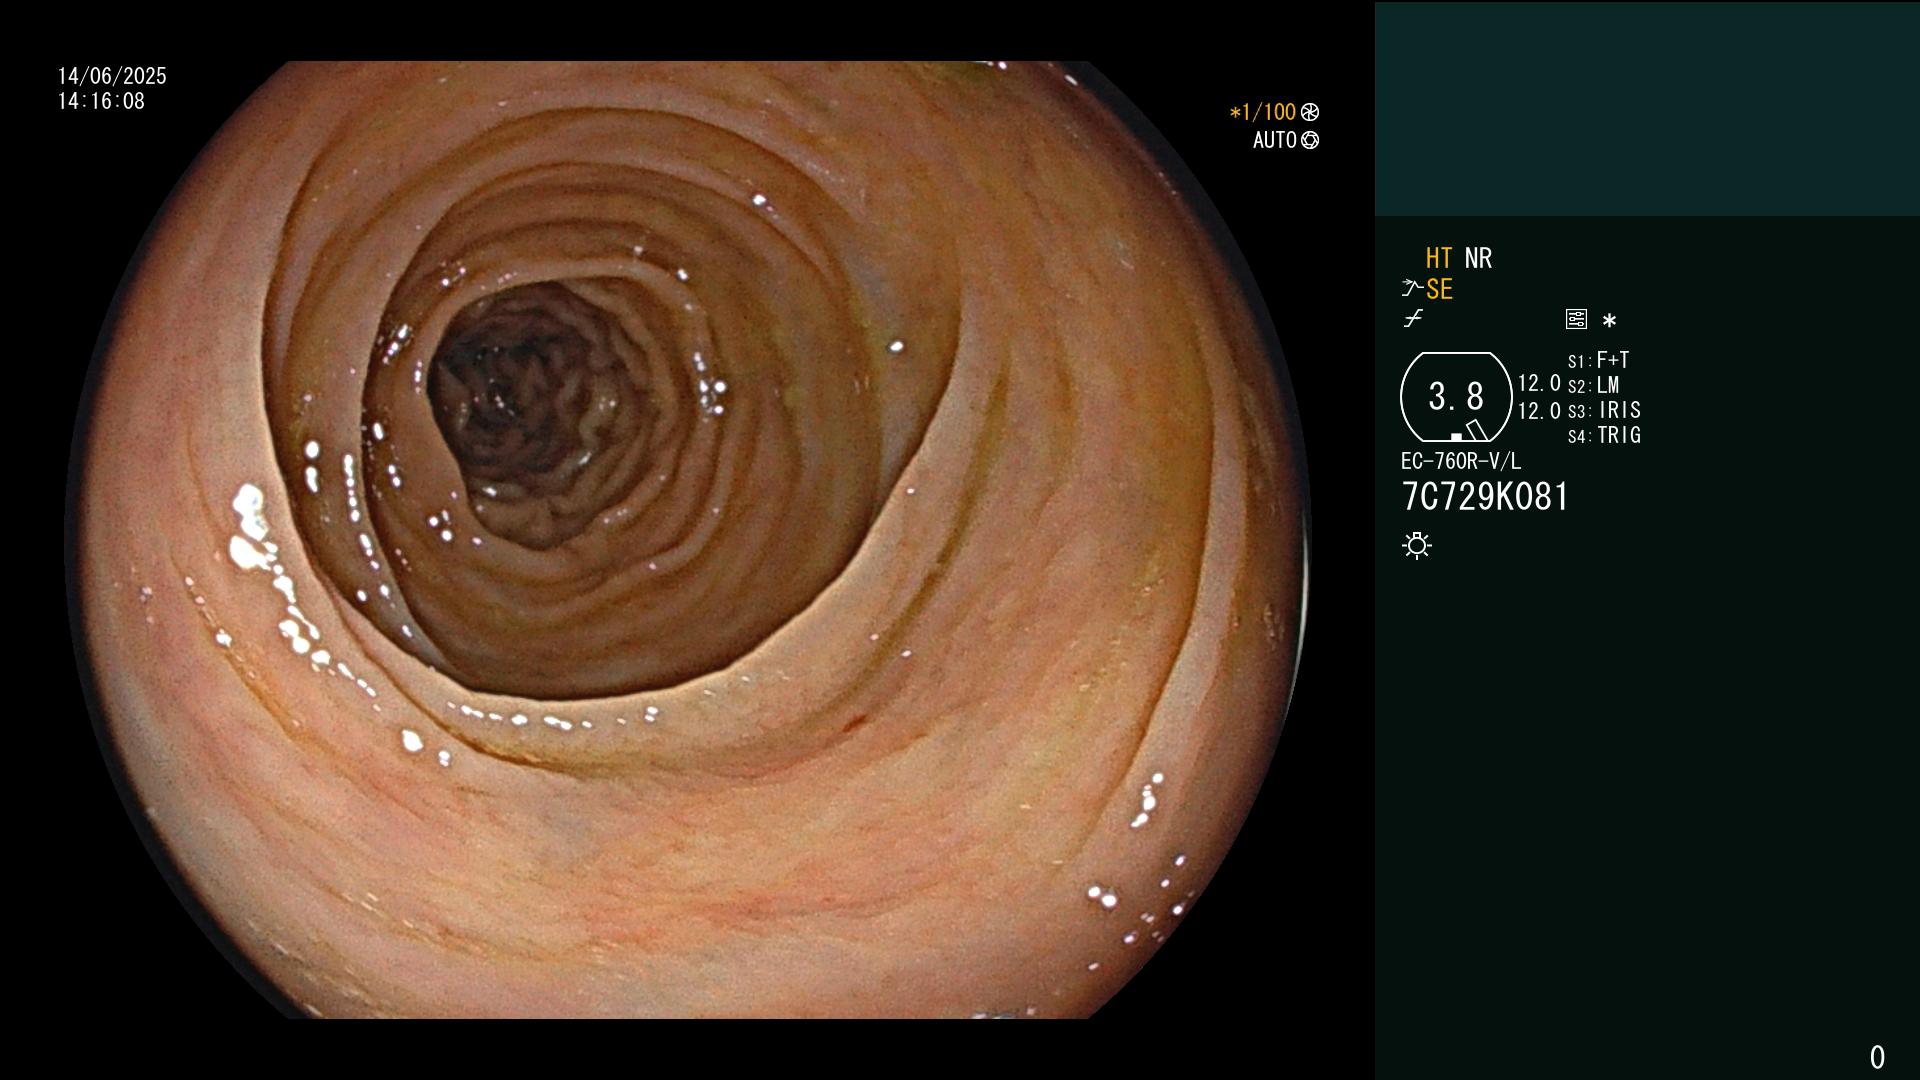Click the *1/100 shutter speed value

[x=1262, y=112]
